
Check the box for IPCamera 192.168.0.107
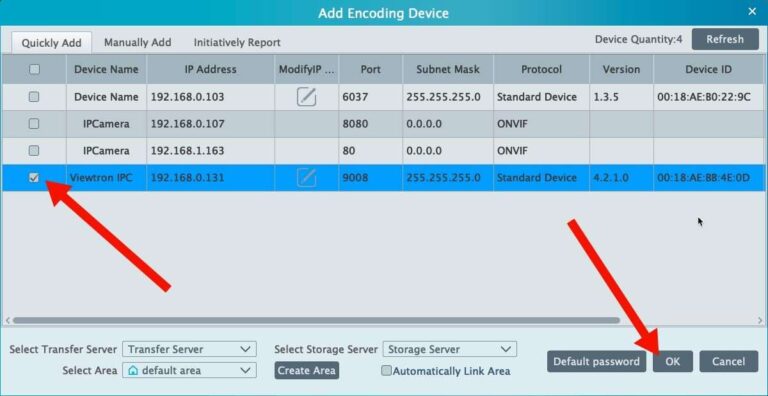tap(34, 124)
